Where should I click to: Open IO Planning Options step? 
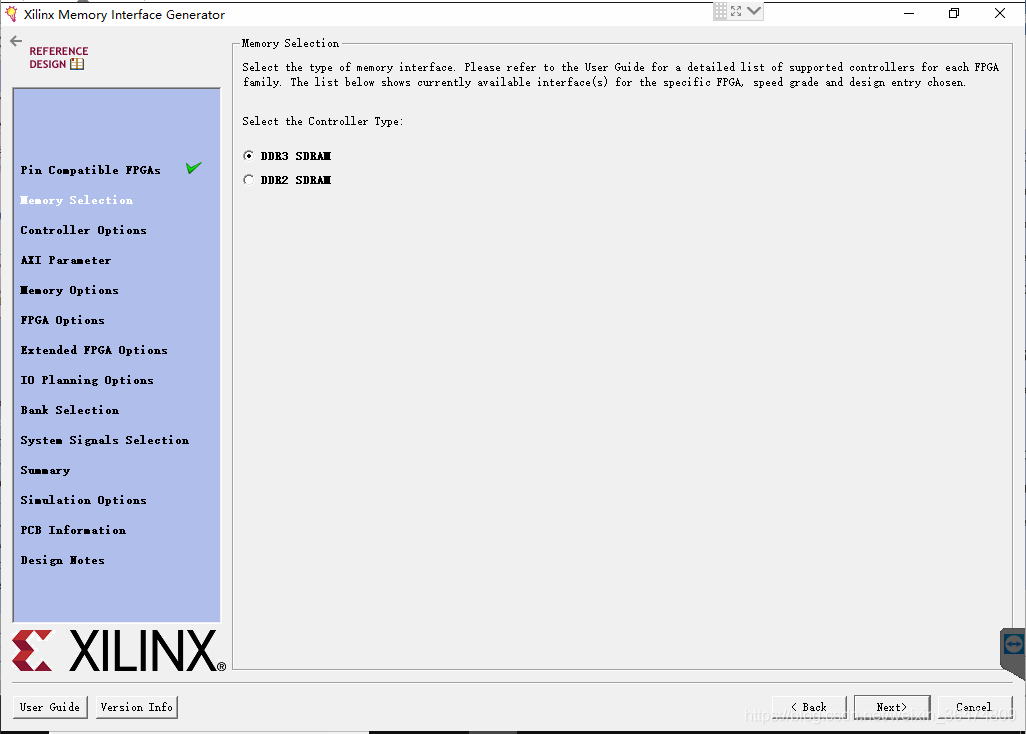point(87,380)
